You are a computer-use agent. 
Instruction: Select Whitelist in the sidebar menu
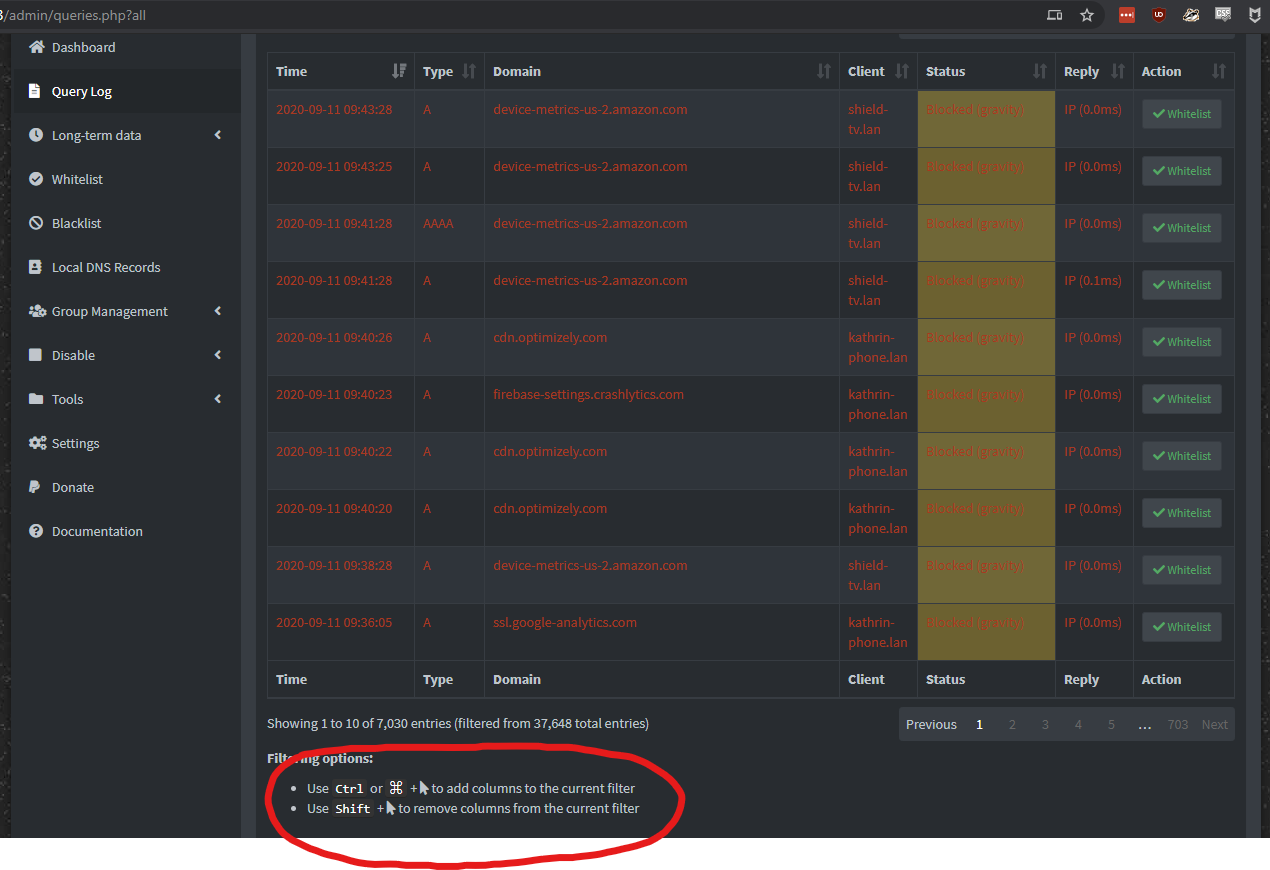click(77, 179)
